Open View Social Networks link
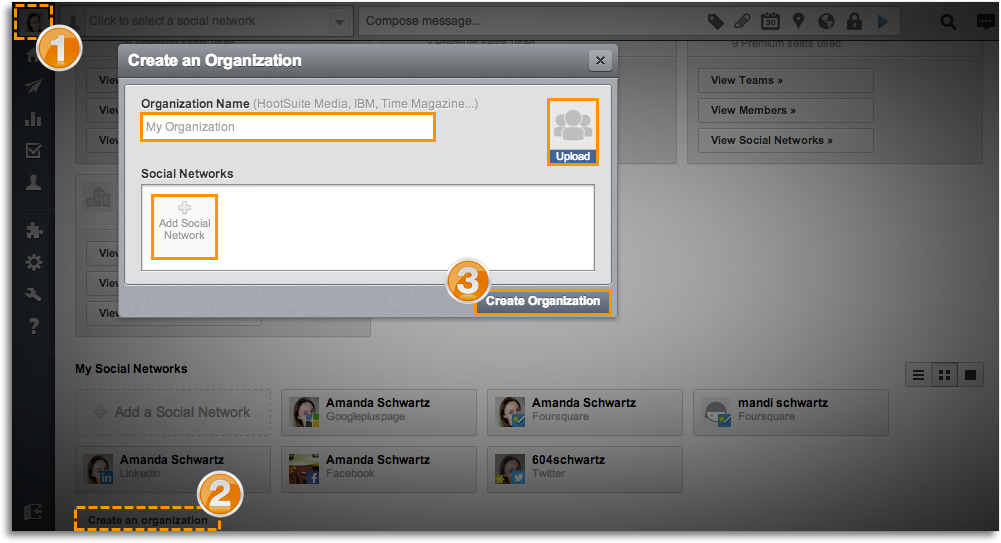 (786, 140)
